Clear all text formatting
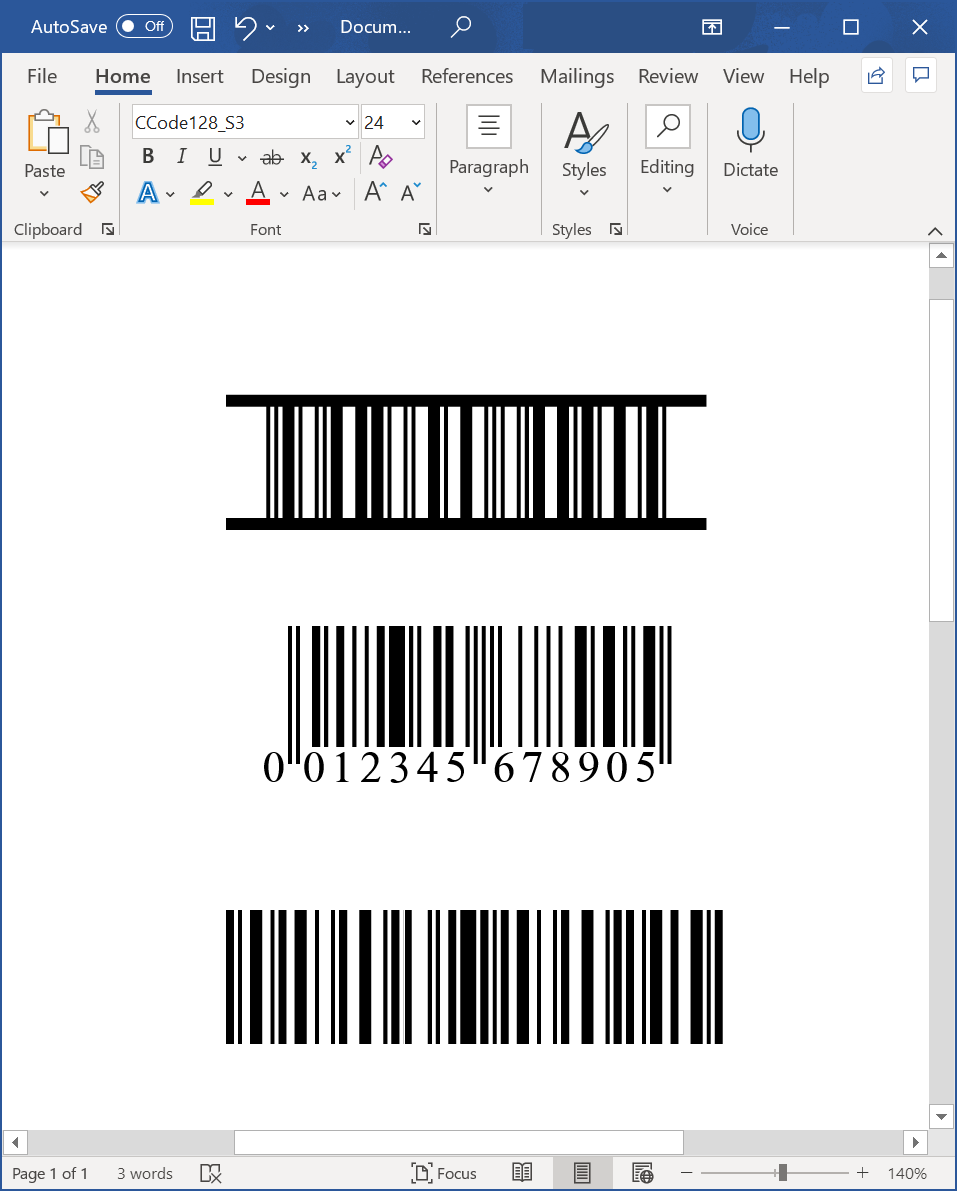The width and height of the screenshot is (957, 1191). tap(379, 157)
